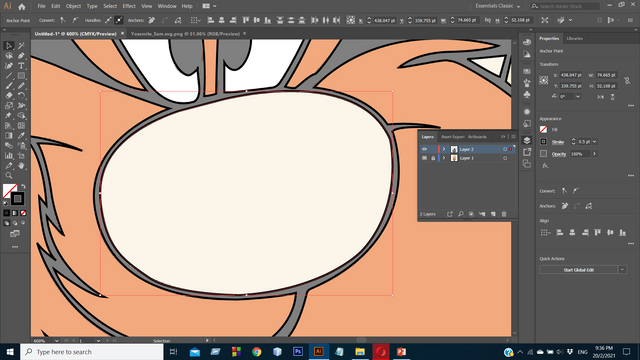Click the Home icon in top bar
The width and height of the screenshot is (640, 360).
tap(22, 7)
